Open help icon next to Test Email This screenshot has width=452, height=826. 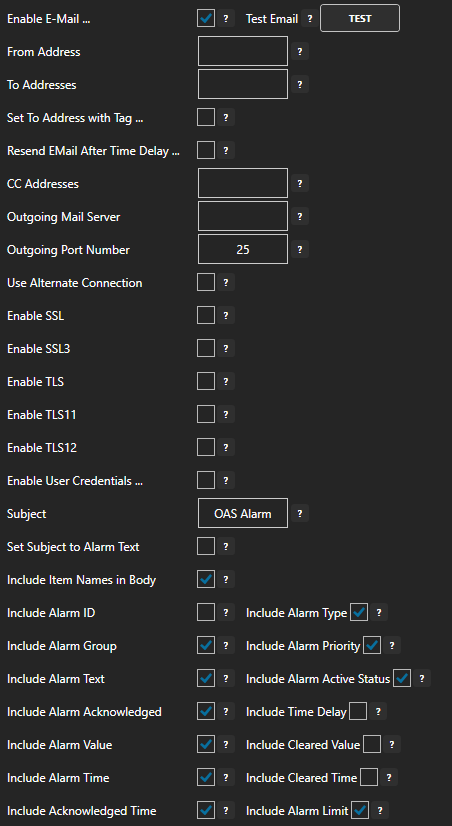tap(310, 19)
